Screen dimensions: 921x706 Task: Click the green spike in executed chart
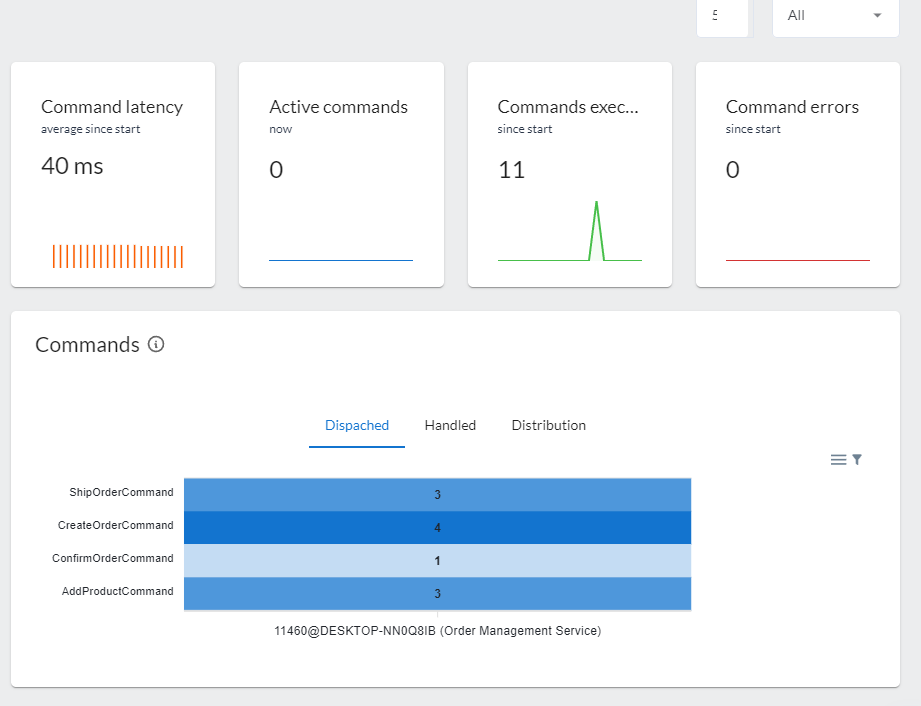(596, 230)
